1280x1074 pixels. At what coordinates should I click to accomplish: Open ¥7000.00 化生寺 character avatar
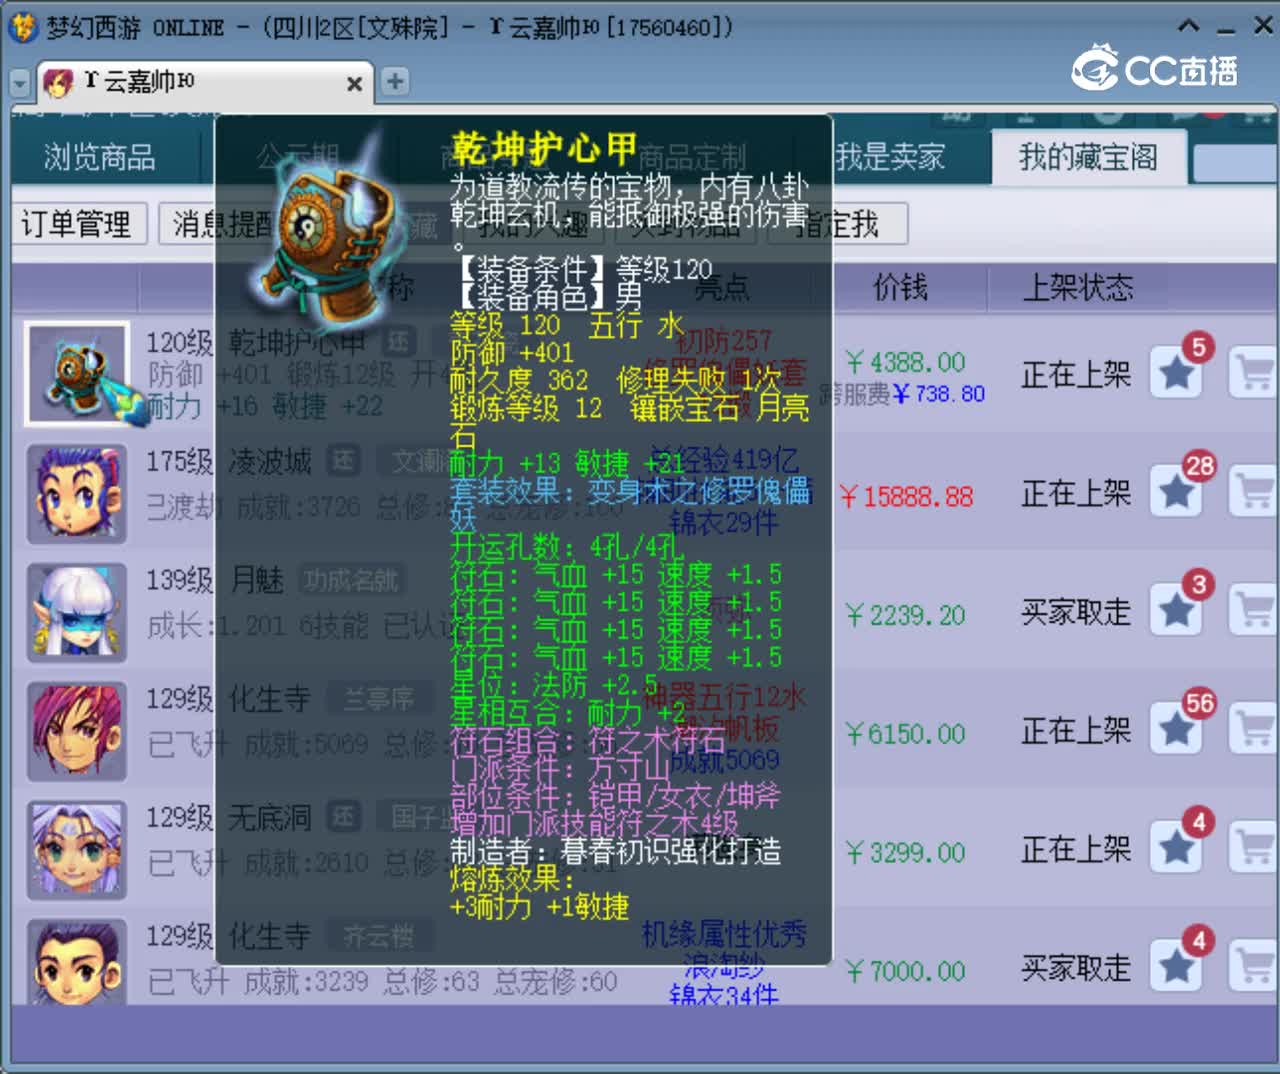tap(77, 962)
